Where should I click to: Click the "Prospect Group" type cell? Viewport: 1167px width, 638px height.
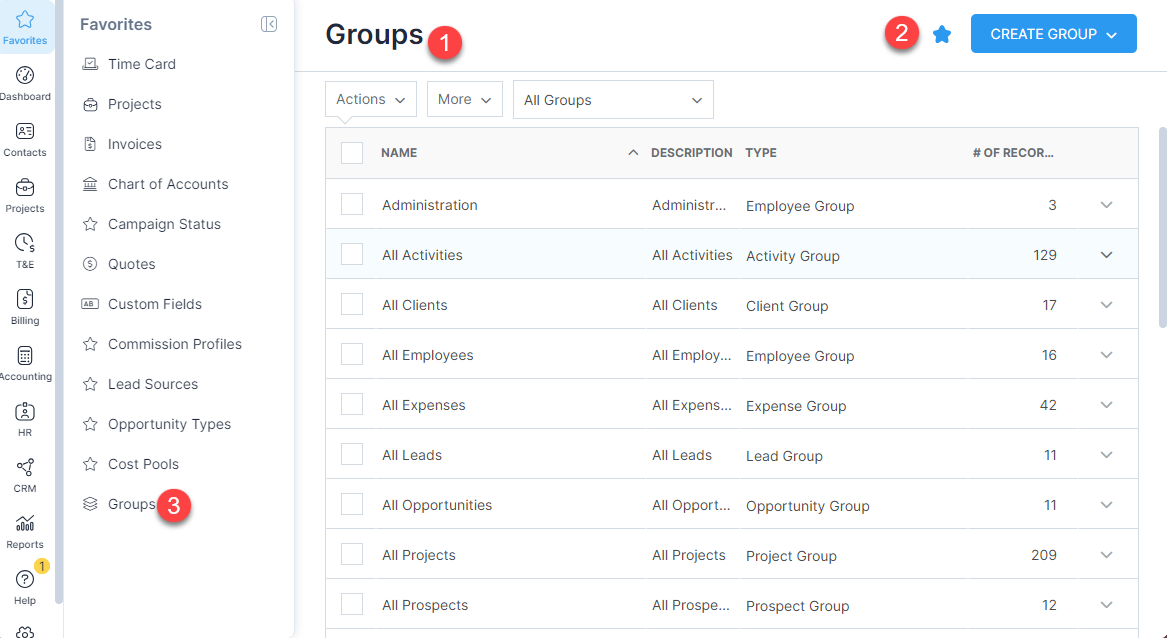[x=797, y=606]
